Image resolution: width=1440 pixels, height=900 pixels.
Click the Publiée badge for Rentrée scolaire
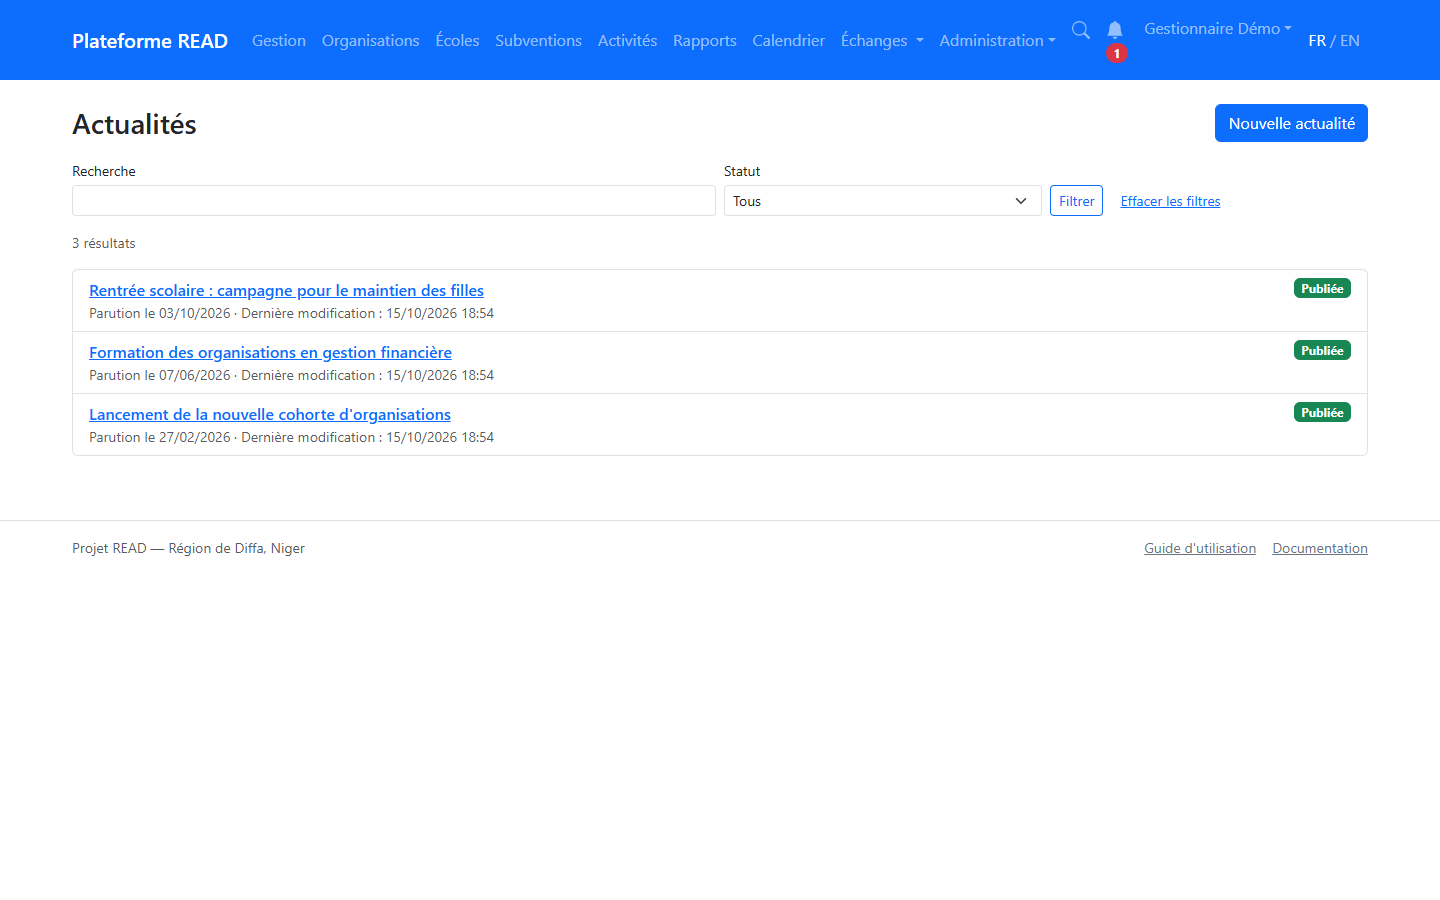coord(1322,288)
